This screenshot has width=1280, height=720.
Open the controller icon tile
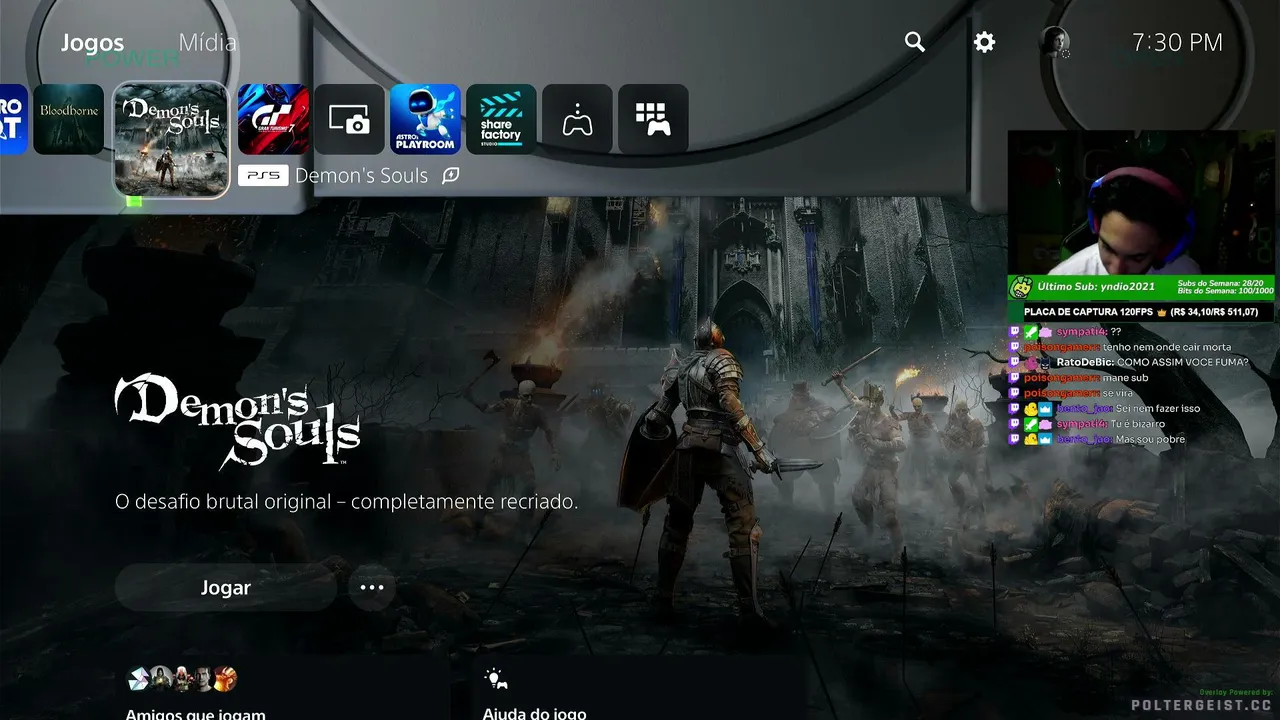pyautogui.click(x=578, y=119)
